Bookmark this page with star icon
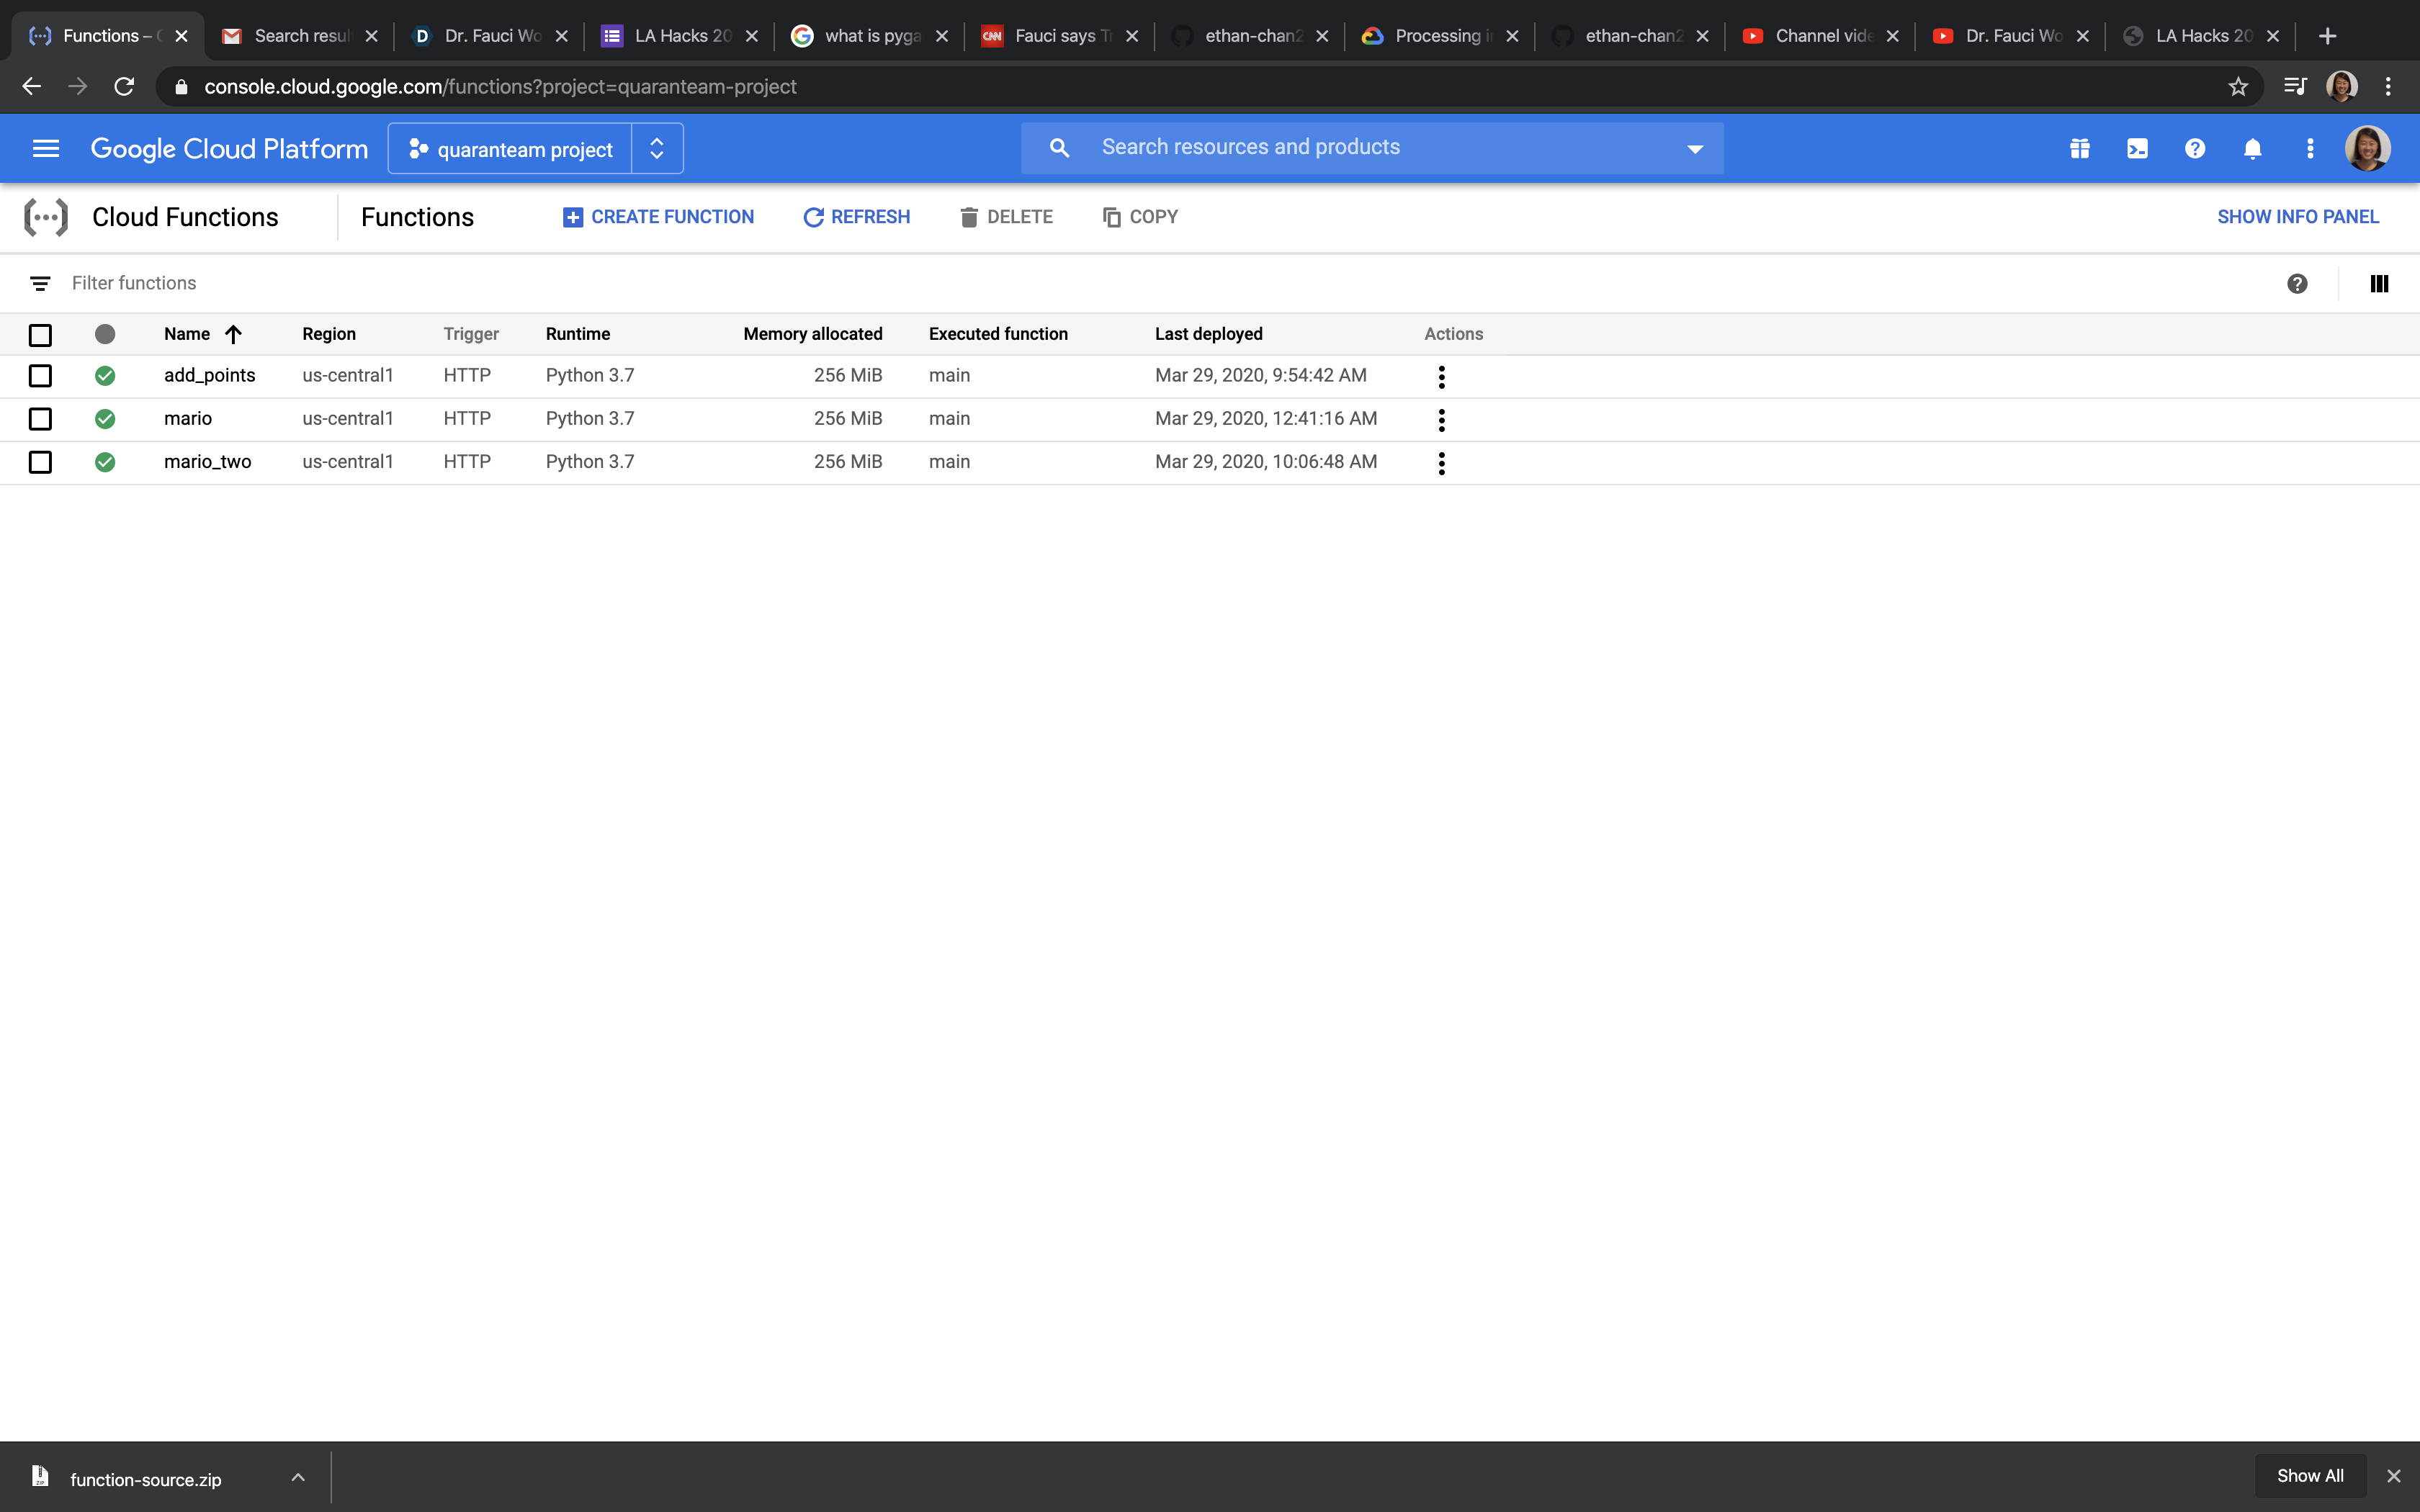The image size is (2420, 1512). point(2238,87)
